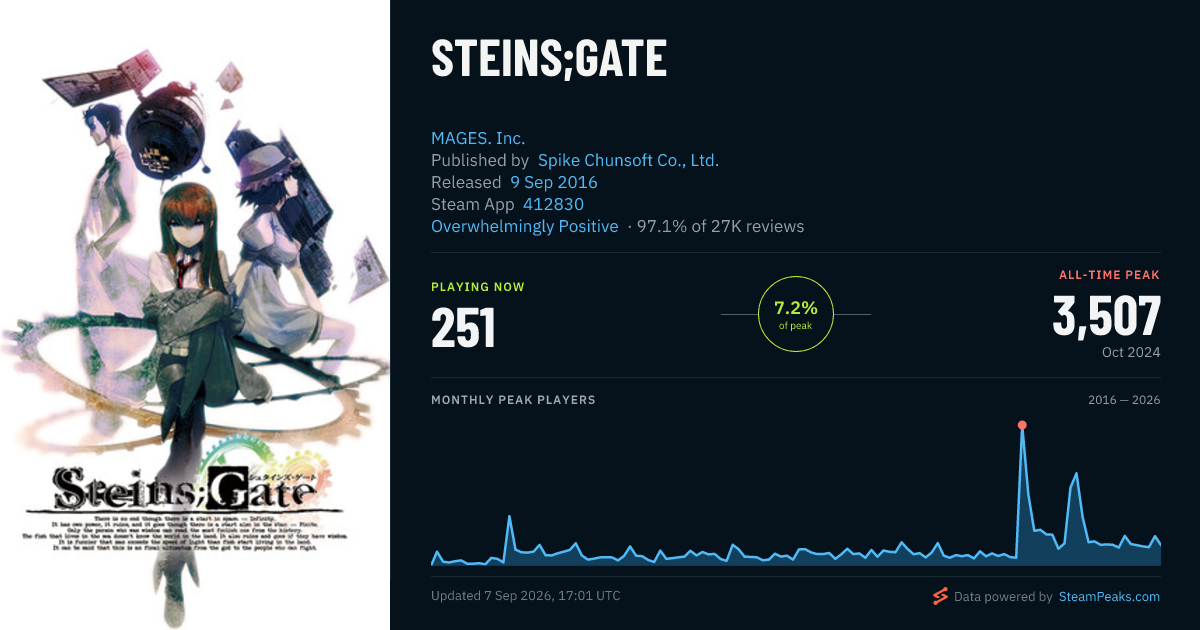This screenshot has height=630, width=1200.
Task: Click the Updated 7 Sep 2026 timestamp
Action: tap(526, 596)
